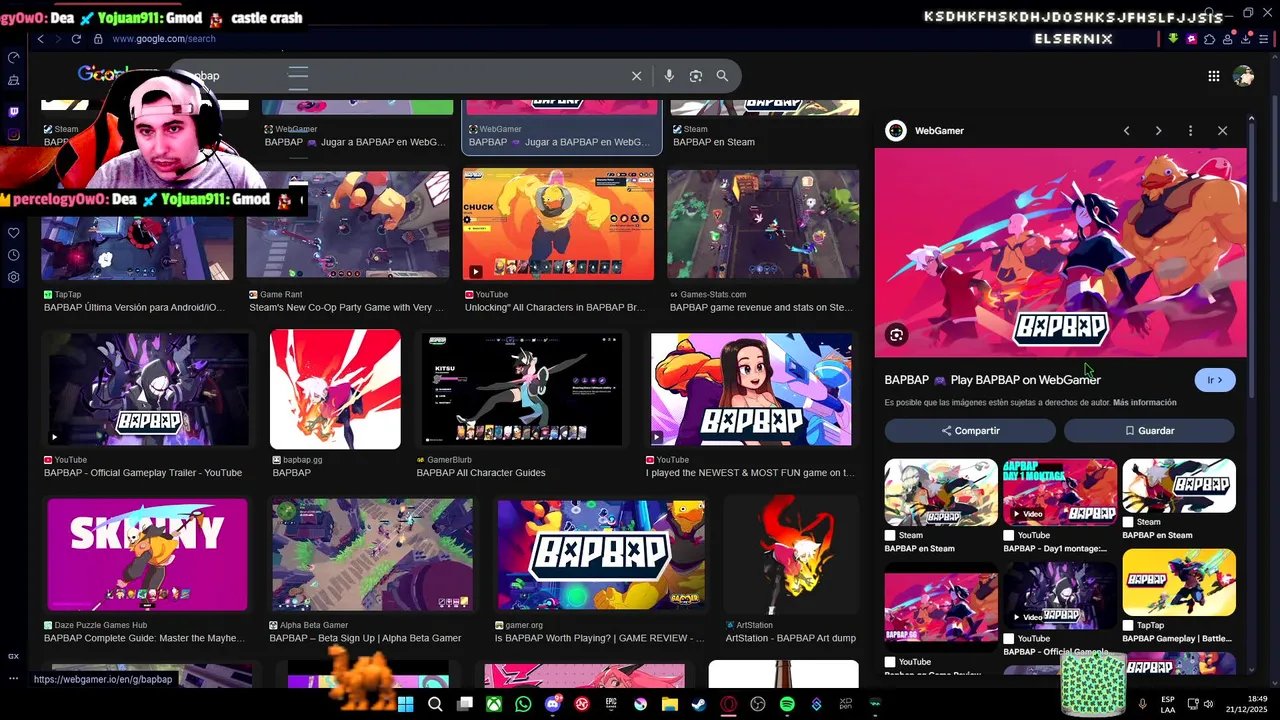Open Google Lens image search icon
Viewport: 1280px width, 720px height.
696,76
